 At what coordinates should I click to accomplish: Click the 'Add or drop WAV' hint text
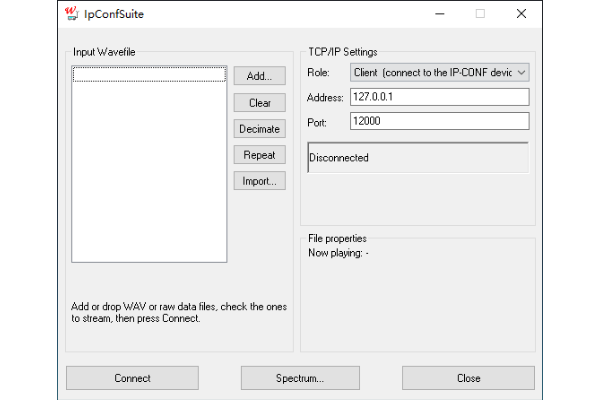coord(179,312)
